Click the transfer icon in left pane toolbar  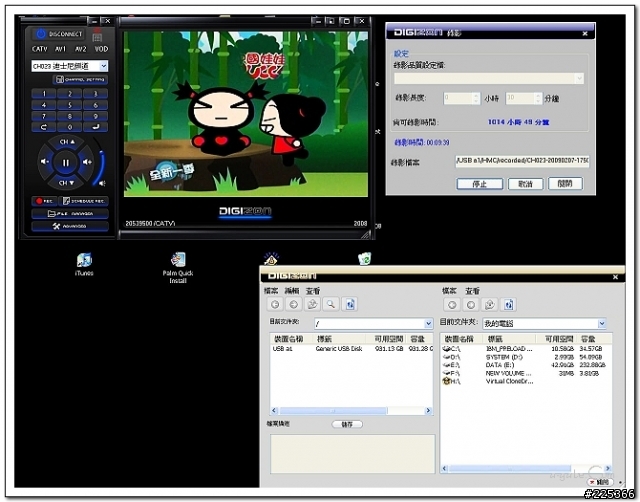[x=350, y=304]
